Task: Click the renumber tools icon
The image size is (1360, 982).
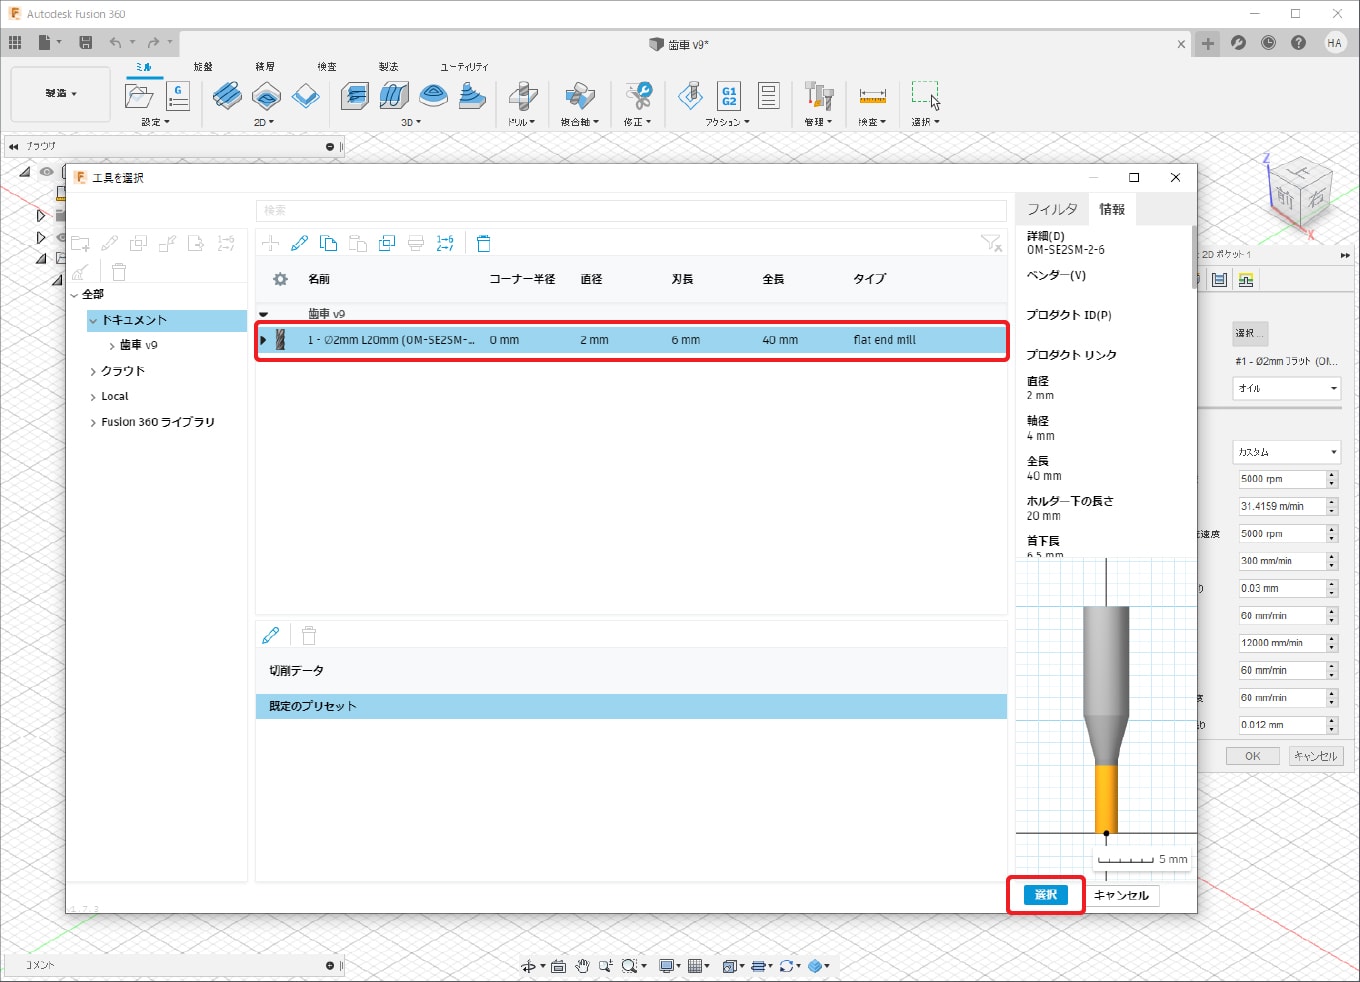Action: [x=446, y=243]
